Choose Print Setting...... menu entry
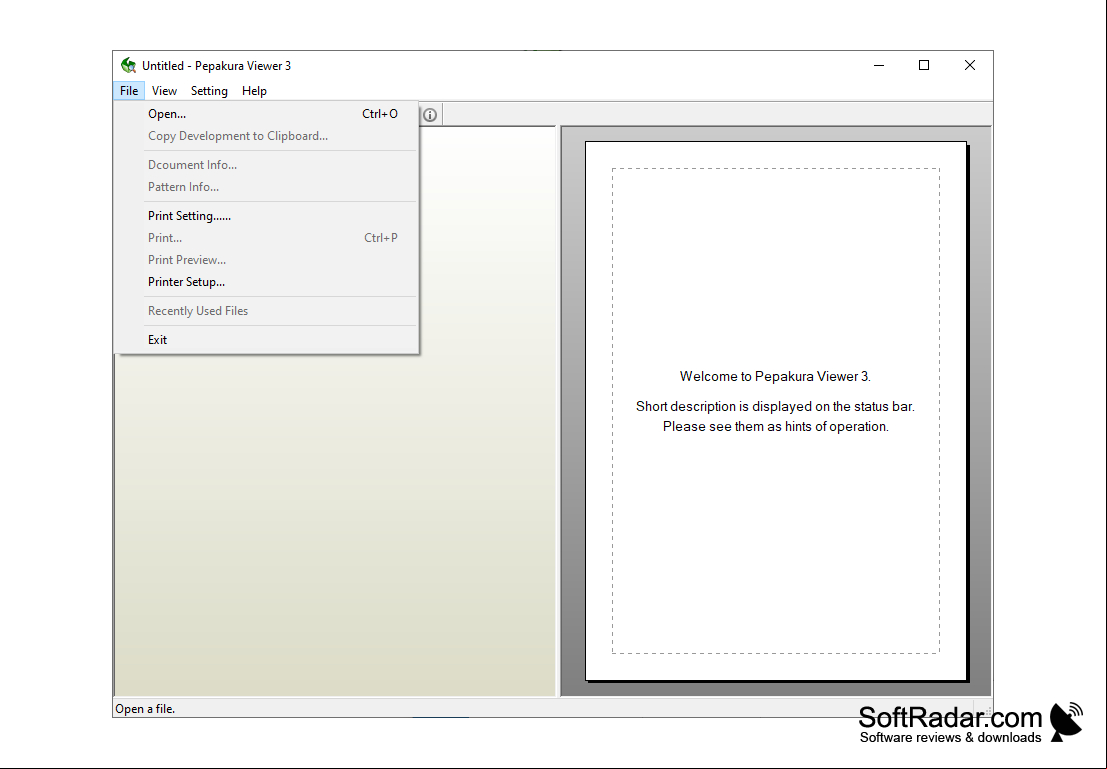The image size is (1107, 769). 267,215
